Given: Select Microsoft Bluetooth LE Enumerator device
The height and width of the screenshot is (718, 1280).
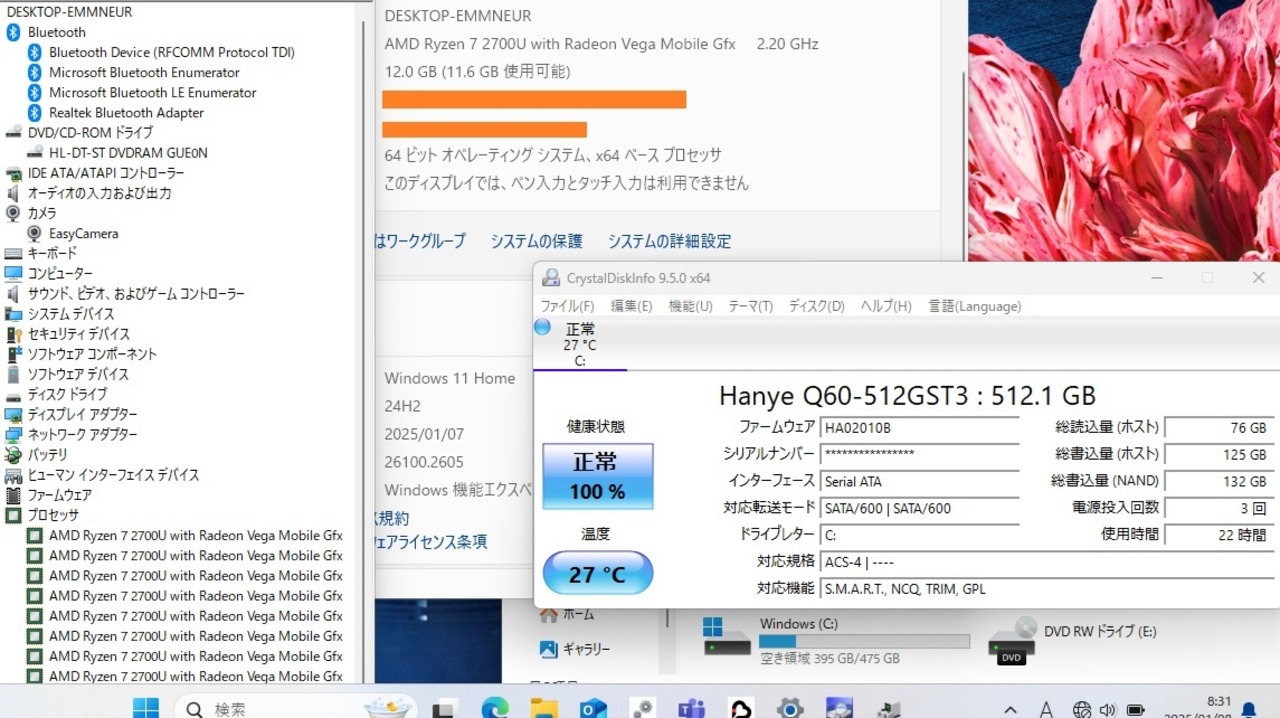Looking at the screenshot, I should (x=153, y=92).
